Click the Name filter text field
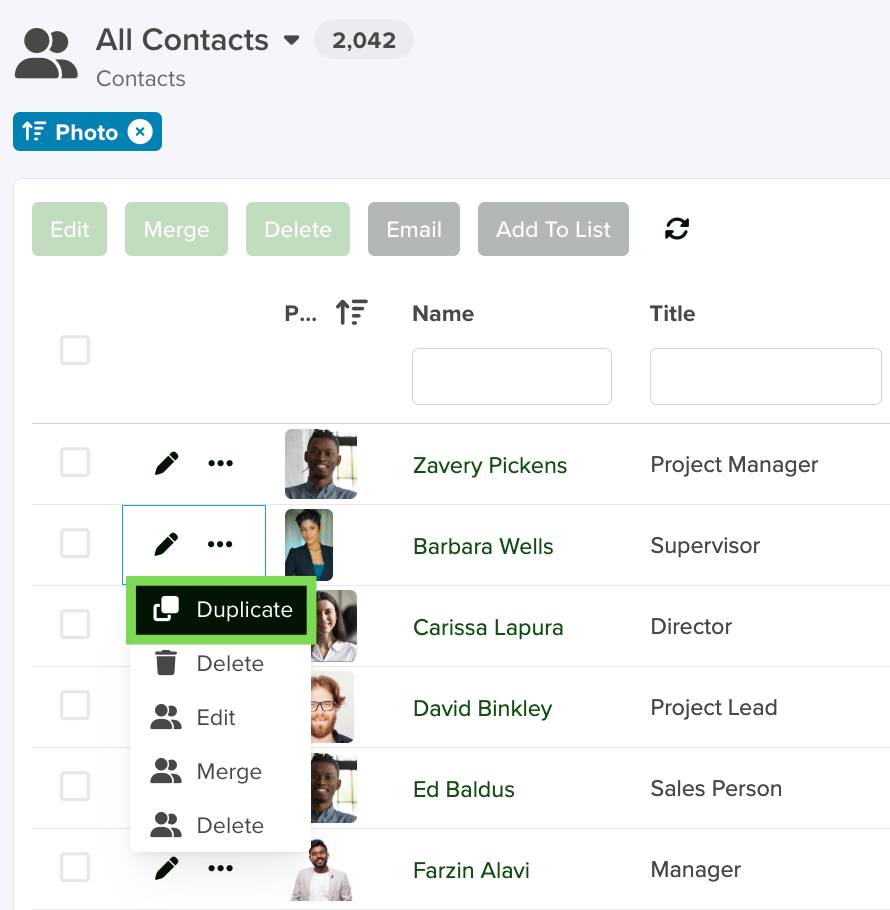The height and width of the screenshot is (910, 890). [511, 377]
